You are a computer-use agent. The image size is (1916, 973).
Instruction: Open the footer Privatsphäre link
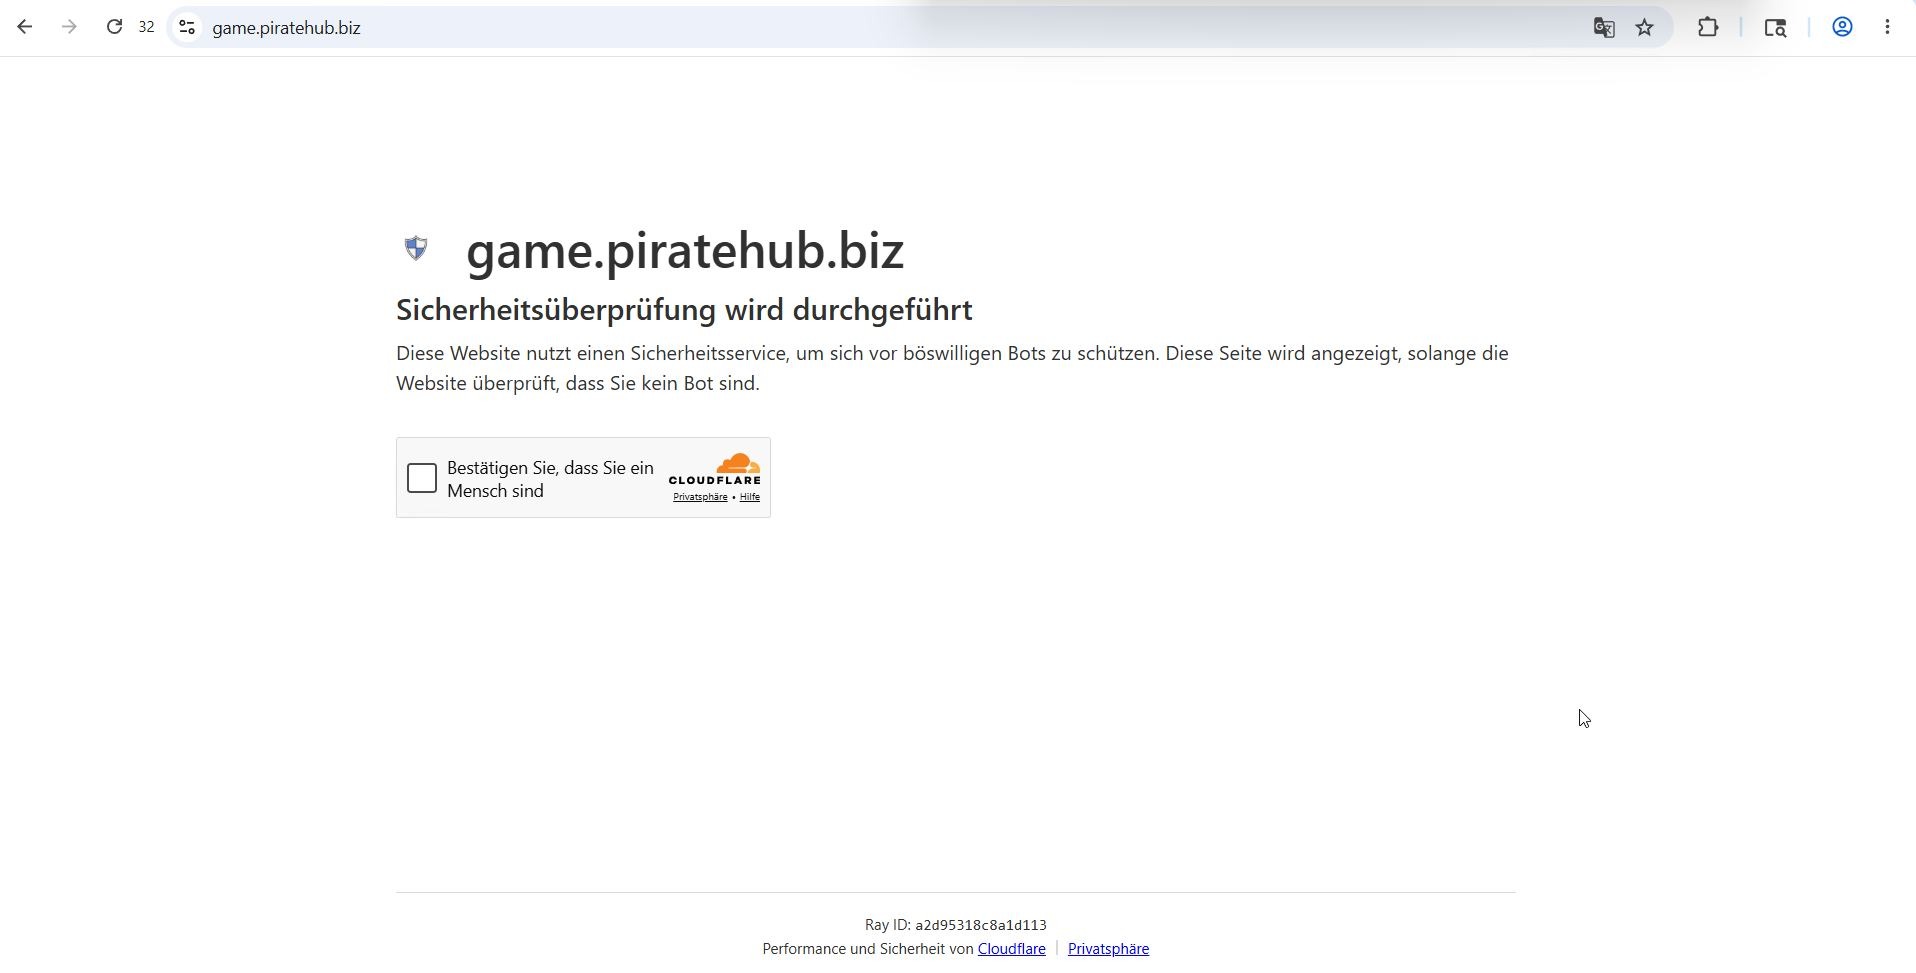[x=1108, y=949]
